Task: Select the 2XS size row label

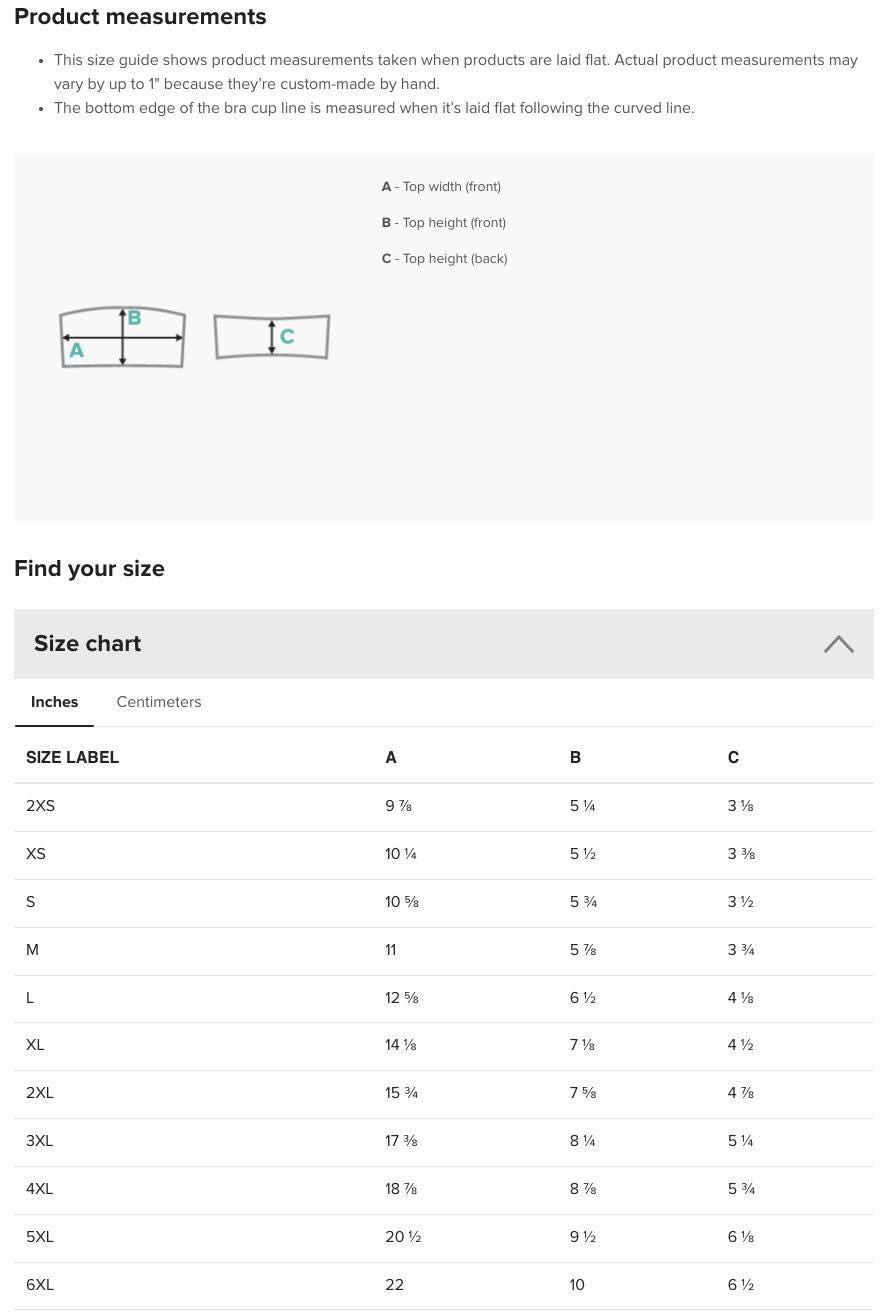Action: click(41, 806)
